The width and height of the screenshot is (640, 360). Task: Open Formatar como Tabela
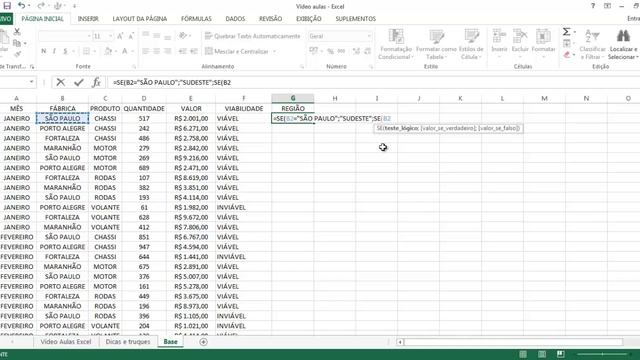point(436,44)
